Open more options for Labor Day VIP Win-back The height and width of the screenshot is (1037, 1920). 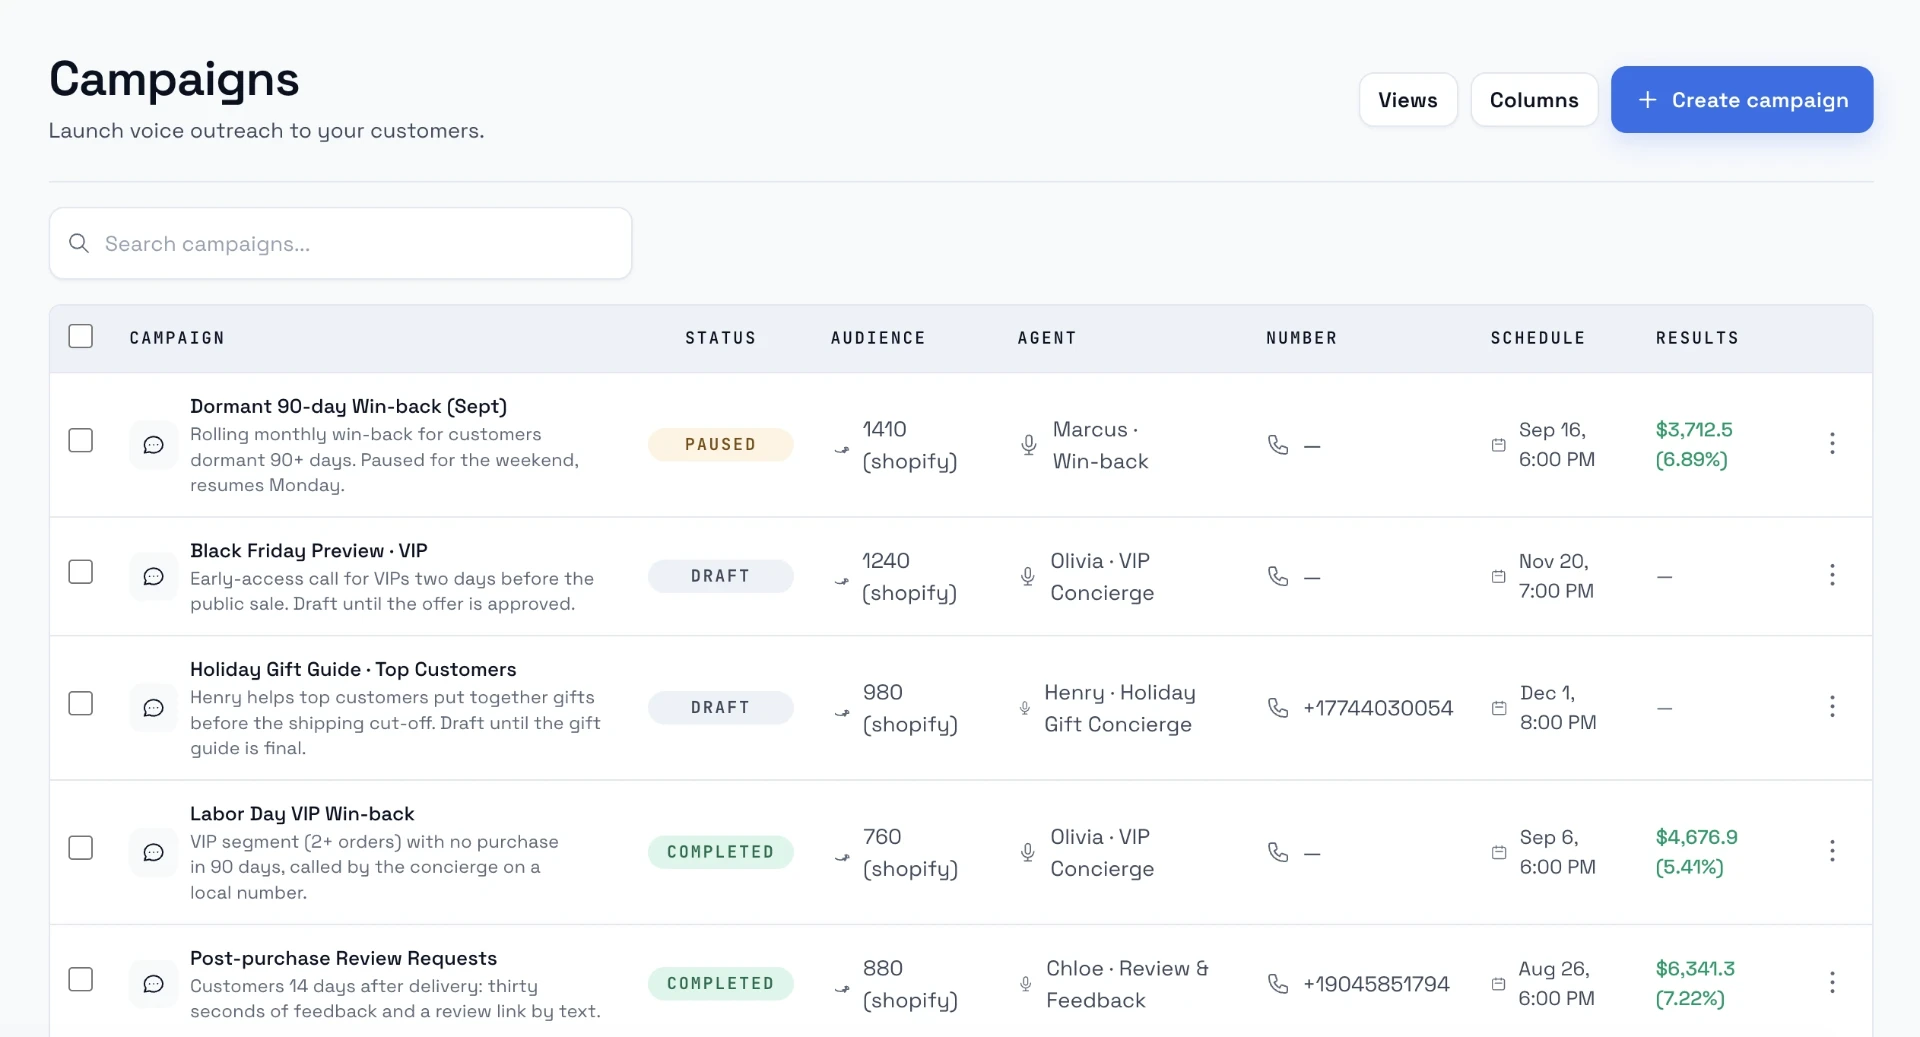pos(1832,851)
